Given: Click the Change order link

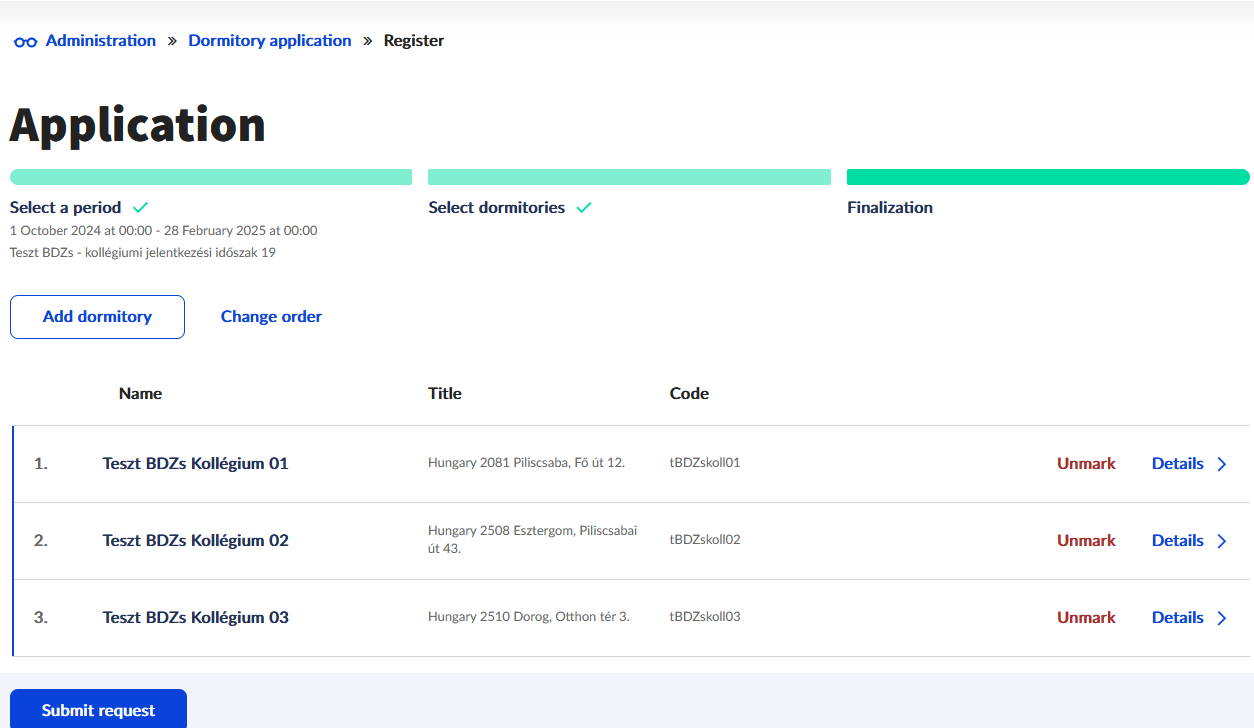Looking at the screenshot, I should click(271, 317).
